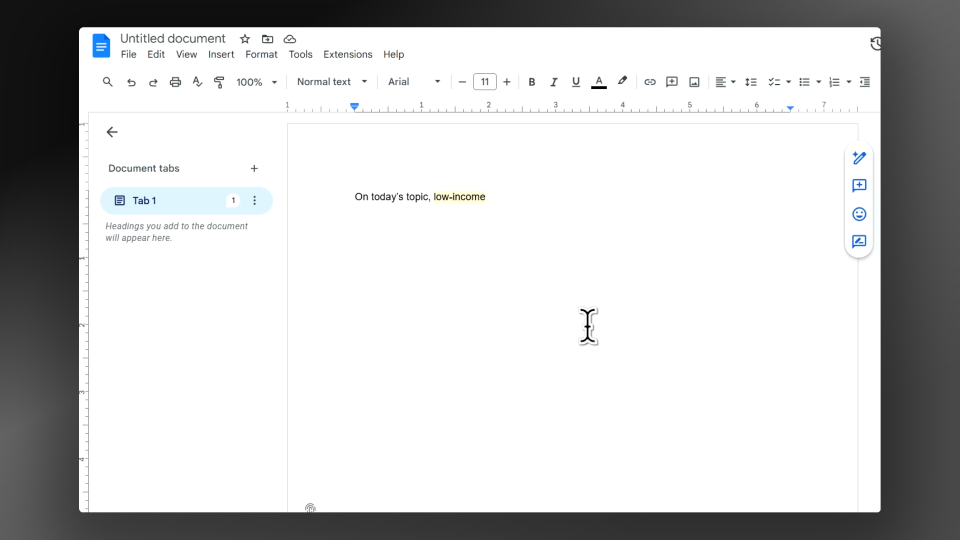Open the highlight color pen
The height and width of the screenshot is (540, 960).
coord(622,81)
